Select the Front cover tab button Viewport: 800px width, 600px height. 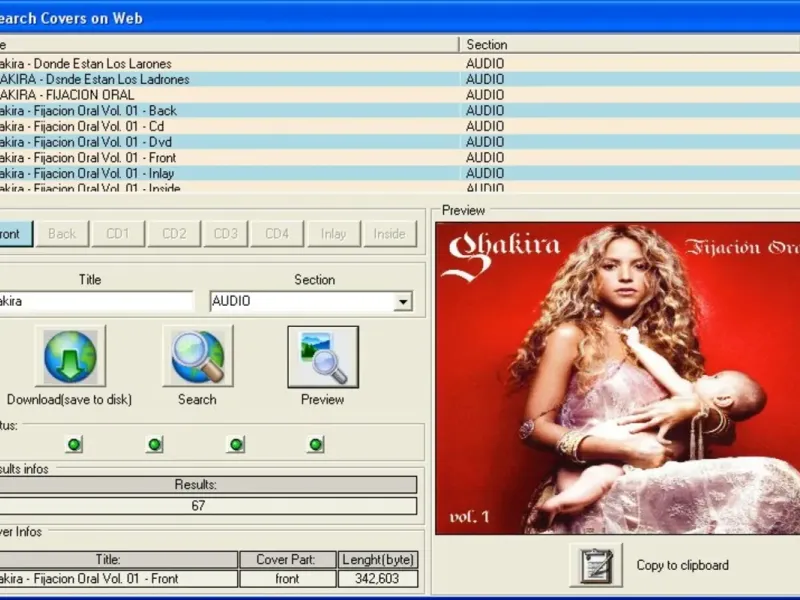15,234
